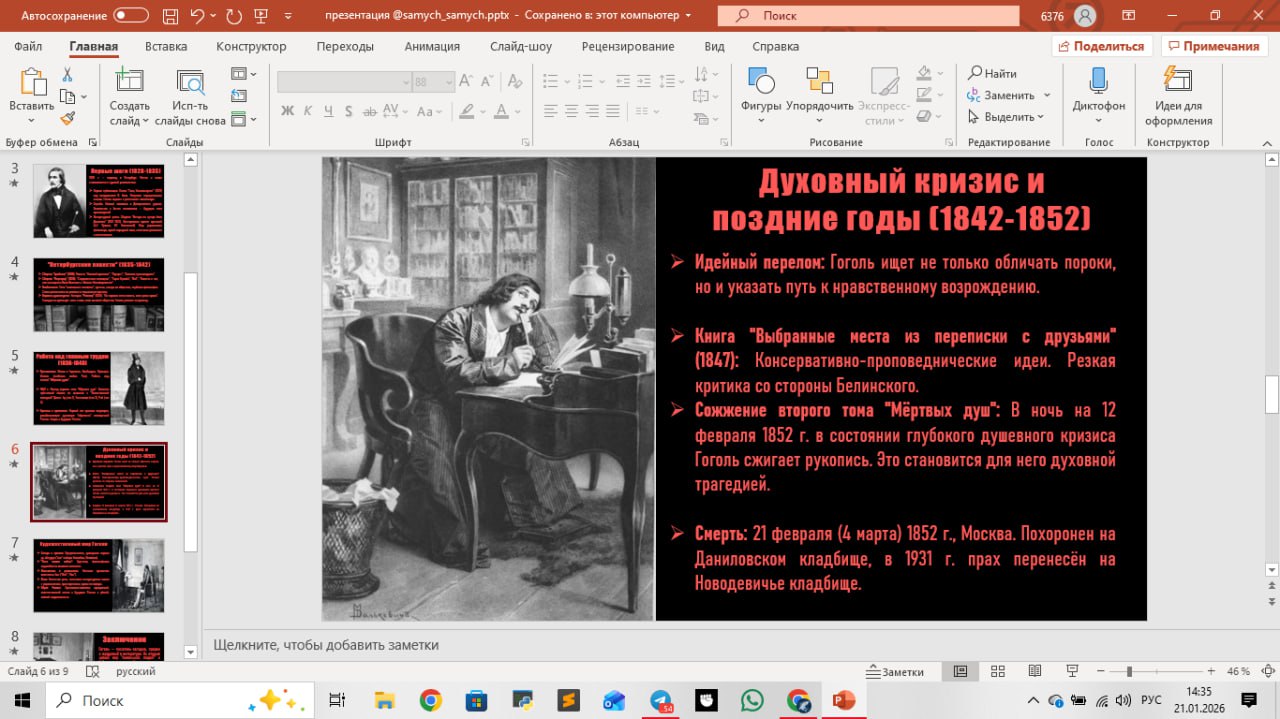Click the notes area Щелкните, чтобы добавить заметки
The width and height of the screenshot is (1280, 719).
[326, 645]
